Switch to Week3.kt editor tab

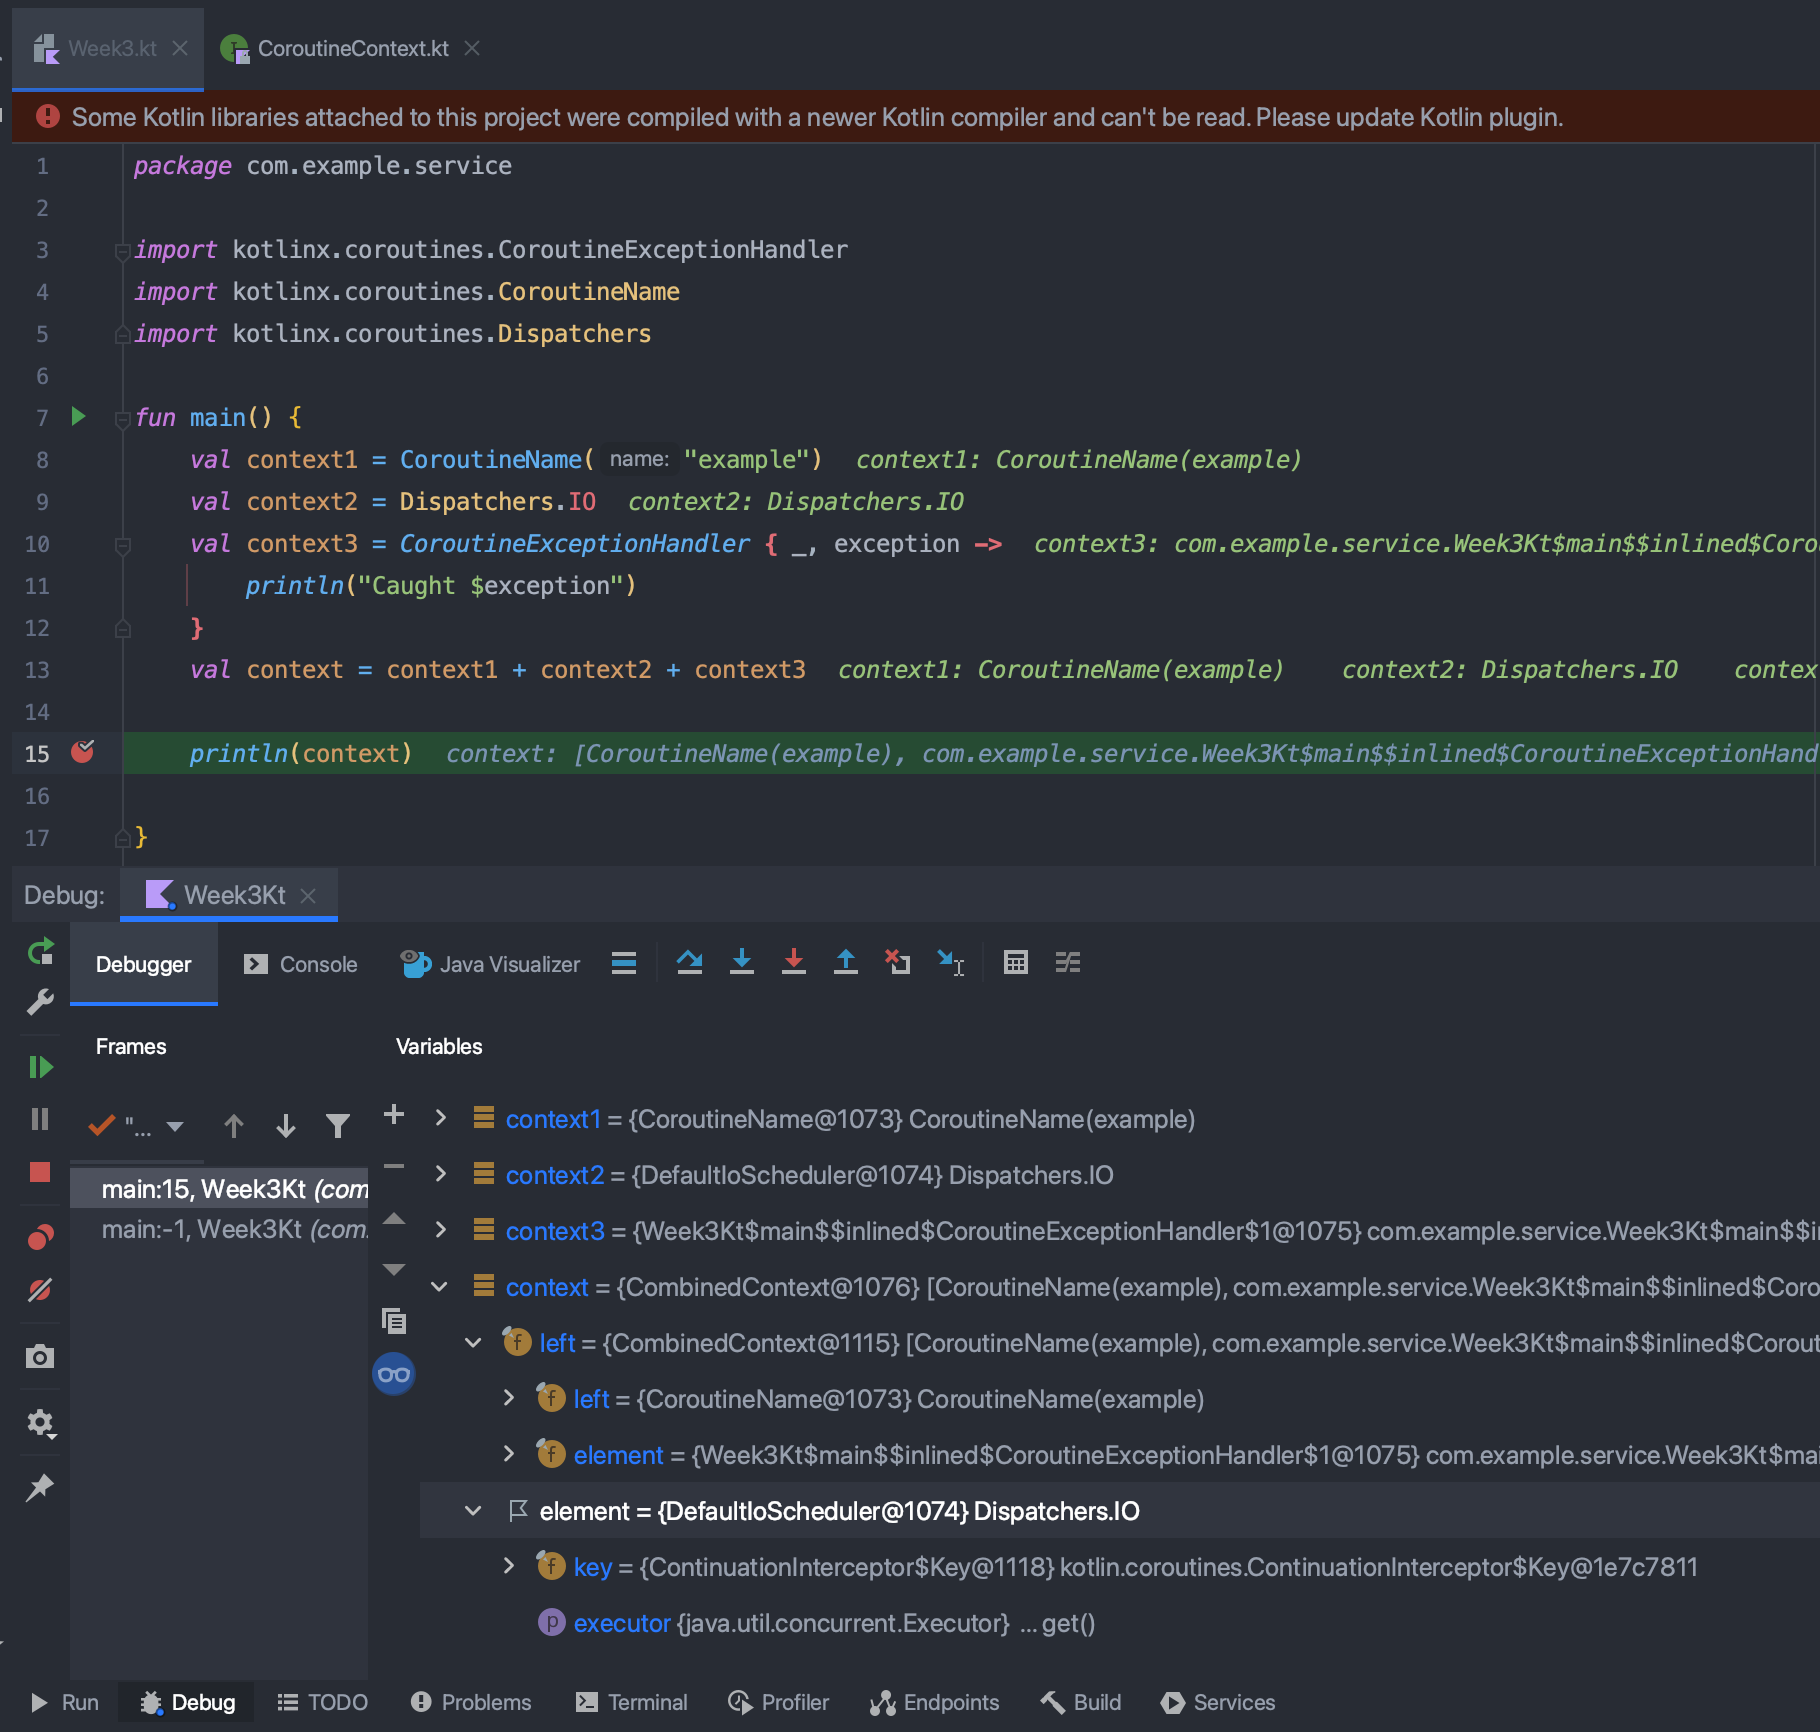coord(108,48)
